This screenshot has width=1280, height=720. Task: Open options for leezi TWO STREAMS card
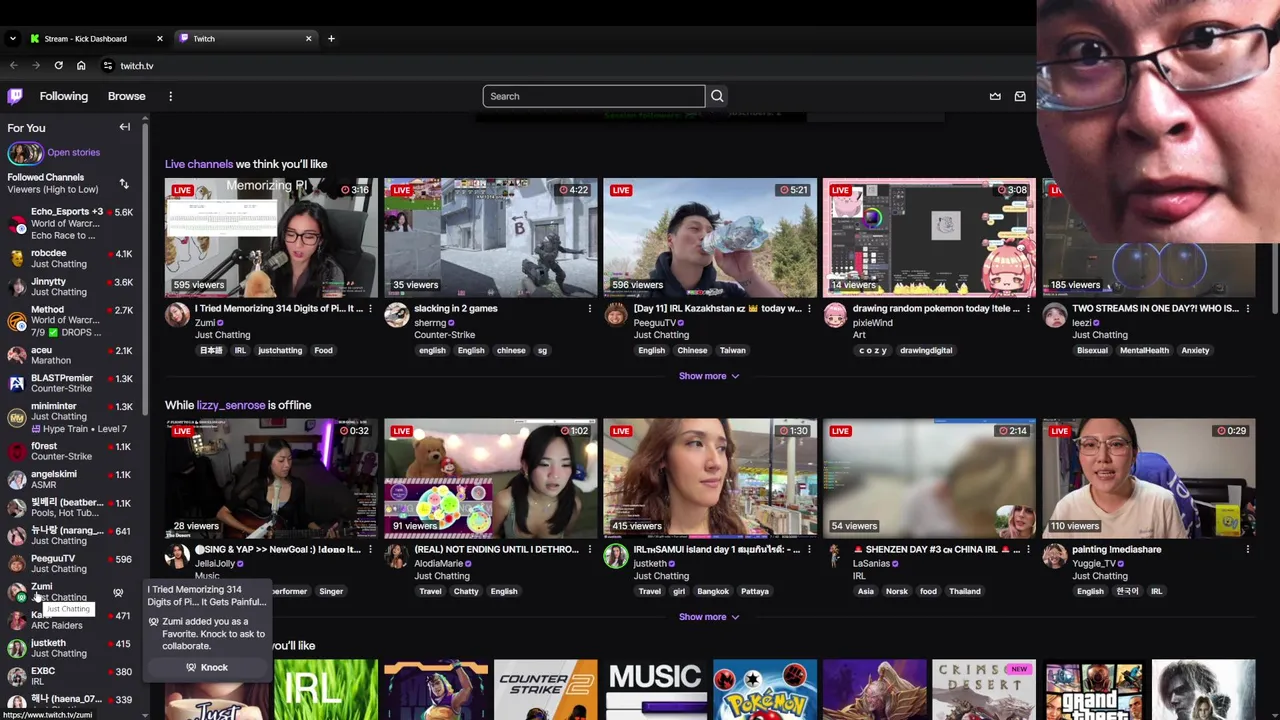[x=1248, y=309]
